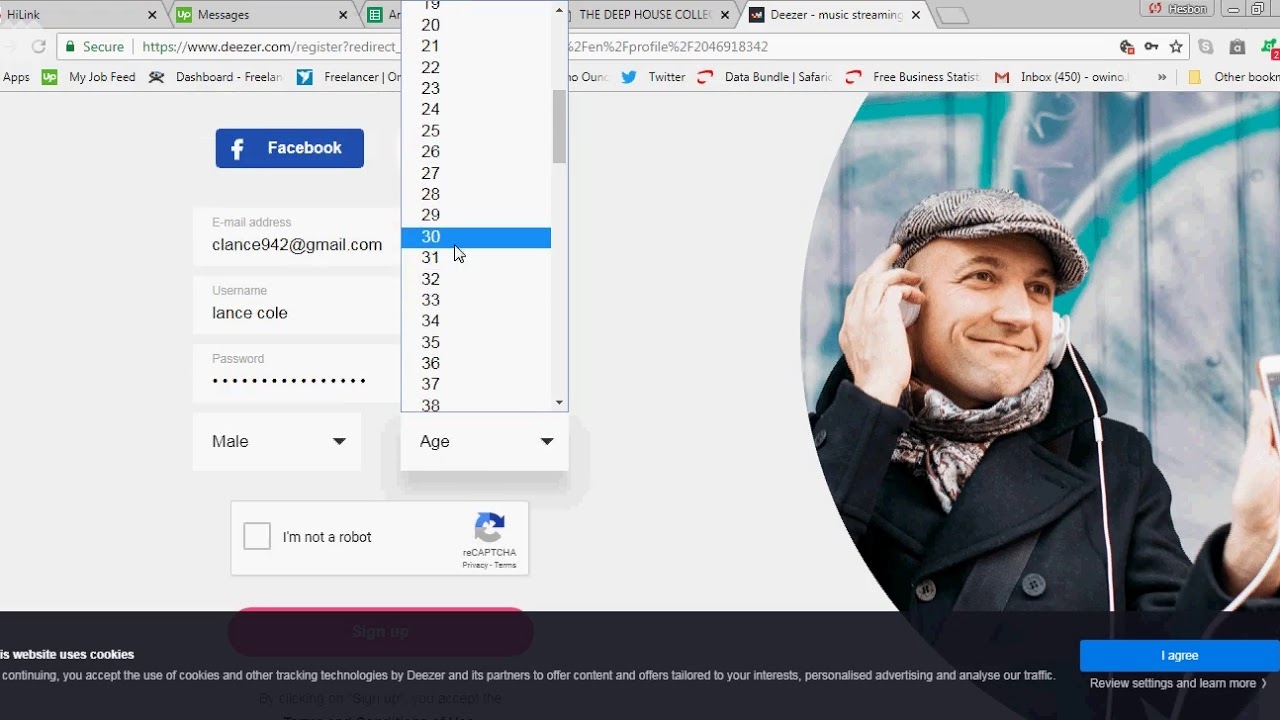Click the Hesbon profile button
The height and width of the screenshot is (720, 1280).
pos(1177,8)
